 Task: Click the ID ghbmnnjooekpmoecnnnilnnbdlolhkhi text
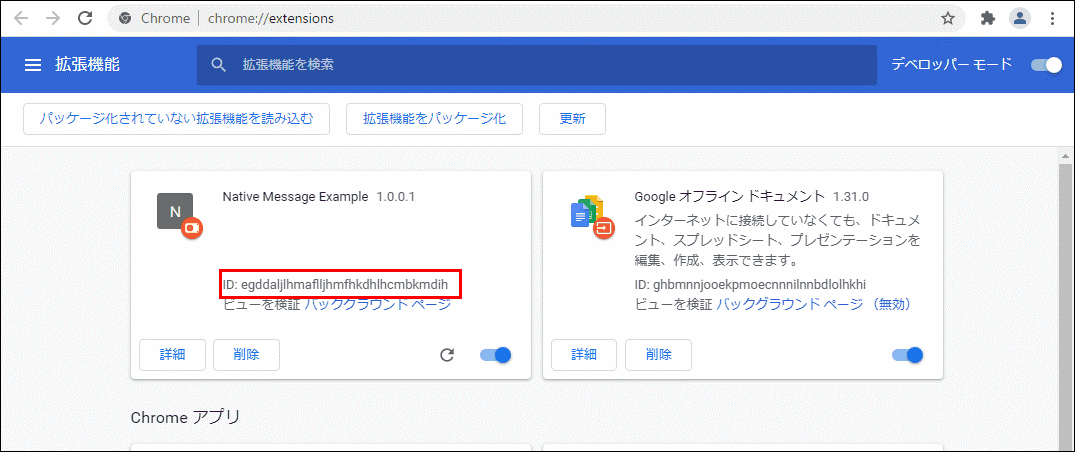(x=748, y=284)
